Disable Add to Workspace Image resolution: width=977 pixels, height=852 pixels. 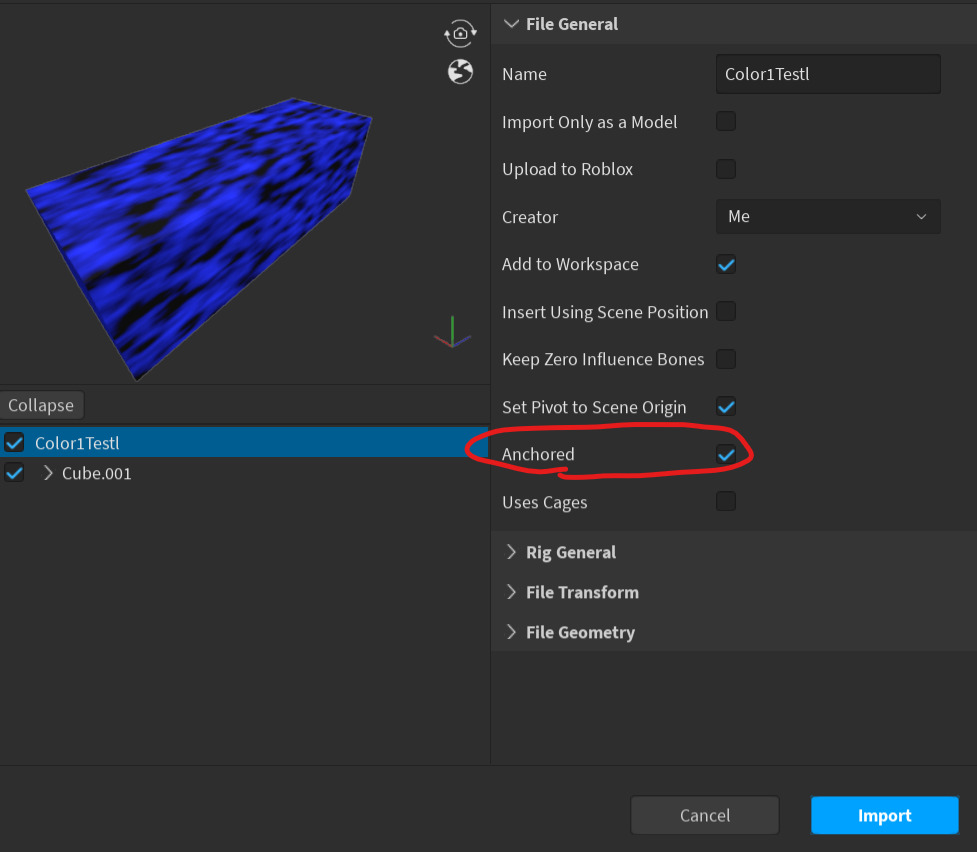pos(725,264)
